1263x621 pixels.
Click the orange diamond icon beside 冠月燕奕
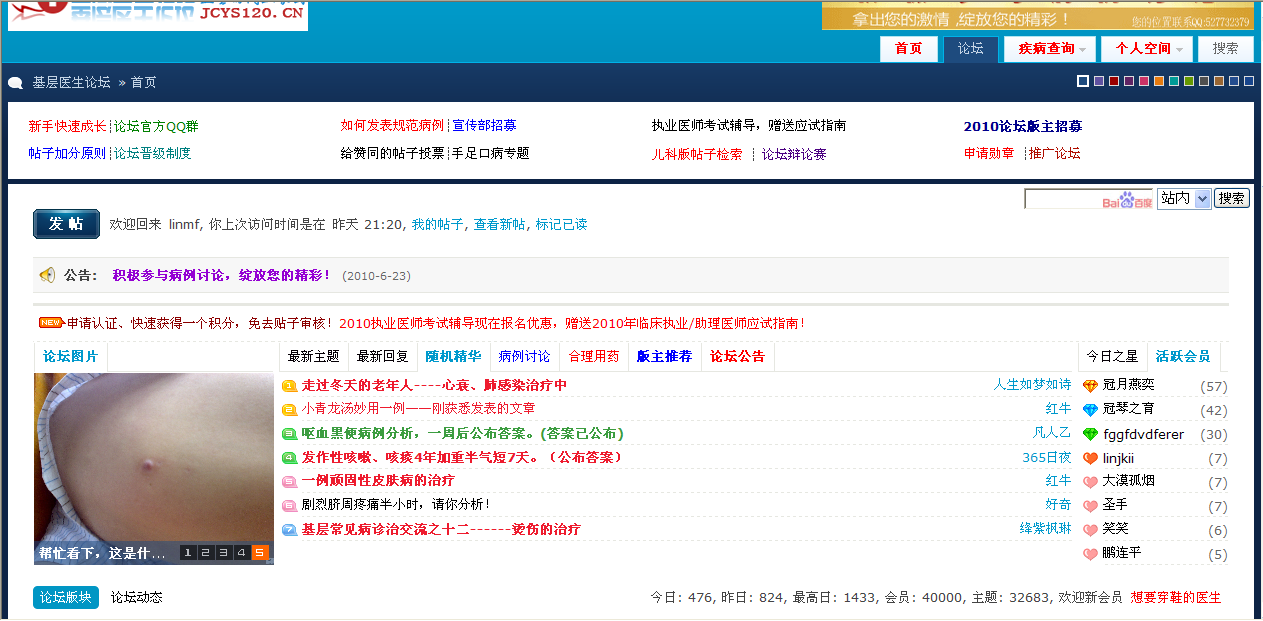[1090, 386]
